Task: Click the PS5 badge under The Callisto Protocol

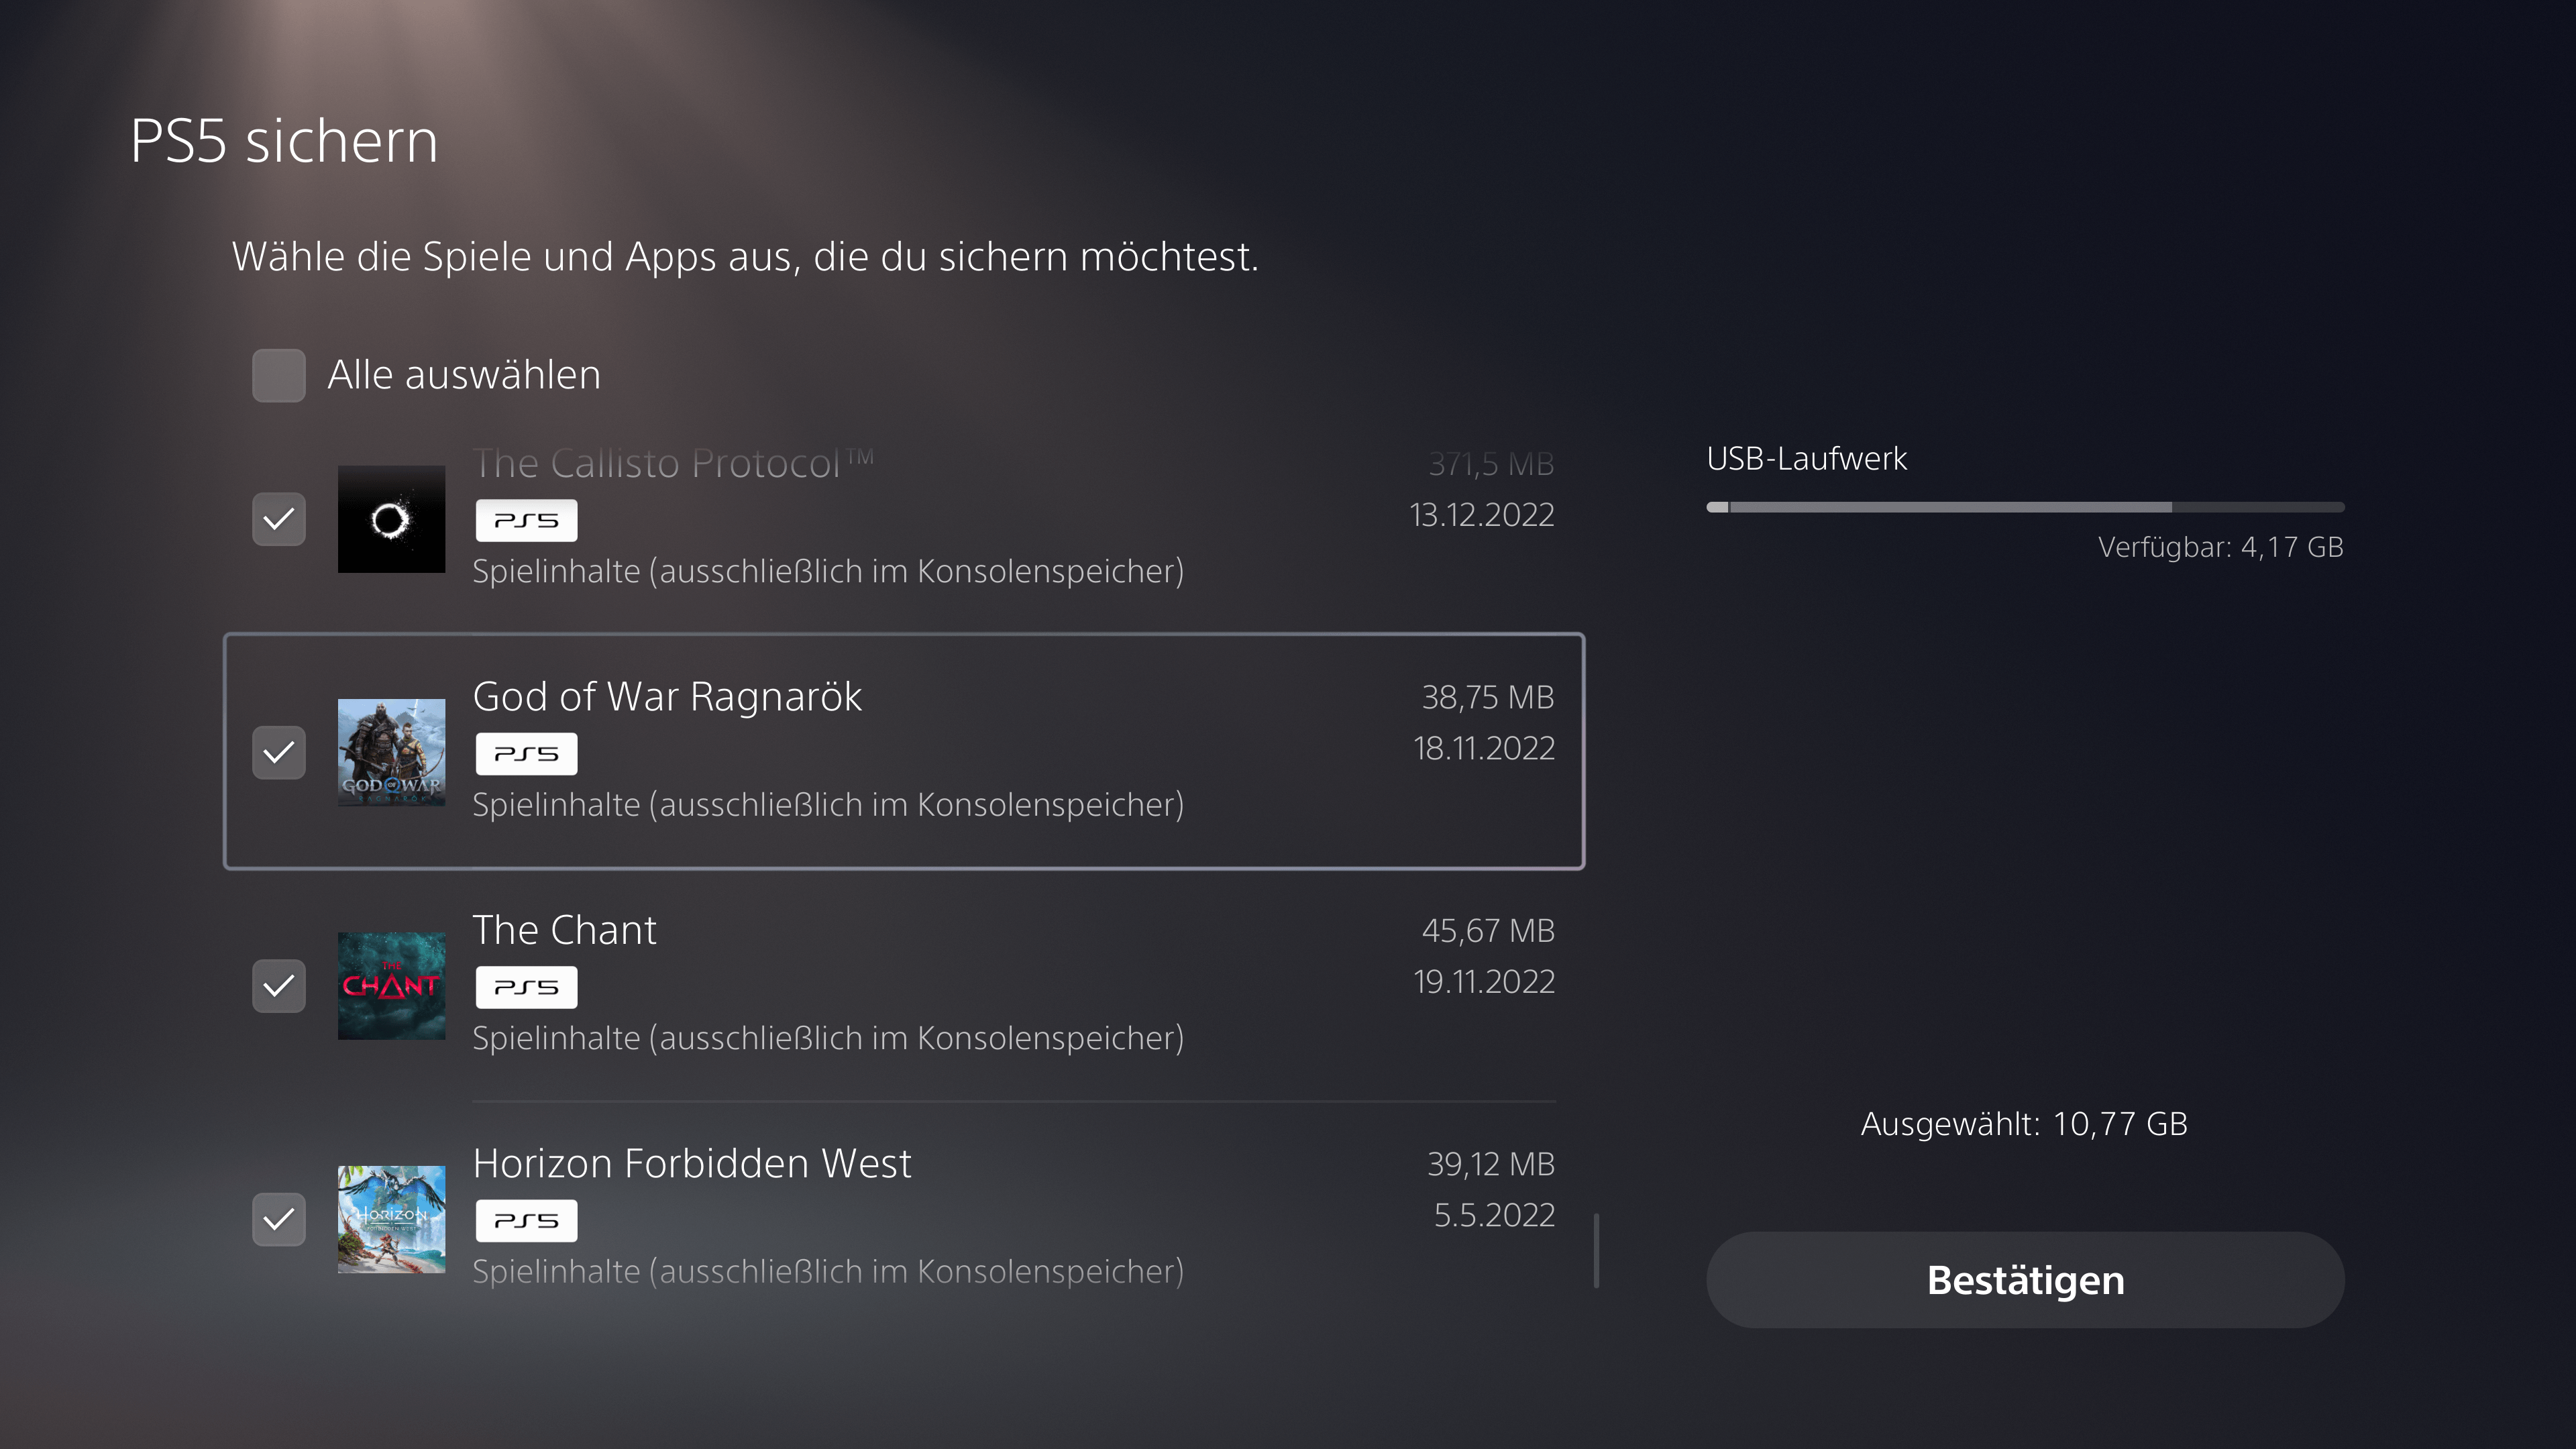Action: [x=526, y=520]
